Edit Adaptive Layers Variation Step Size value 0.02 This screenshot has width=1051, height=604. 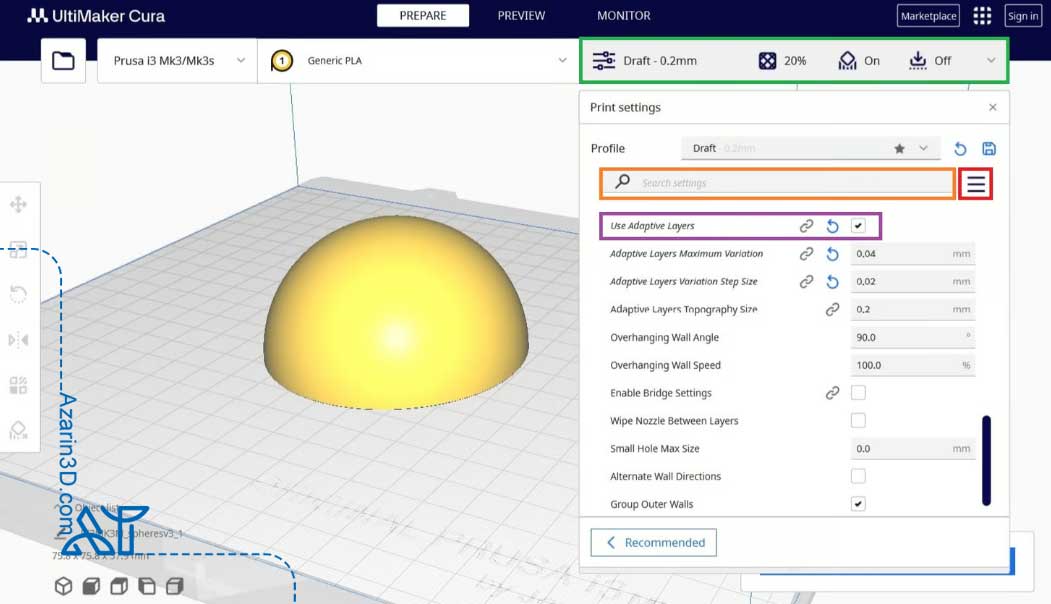click(912, 282)
